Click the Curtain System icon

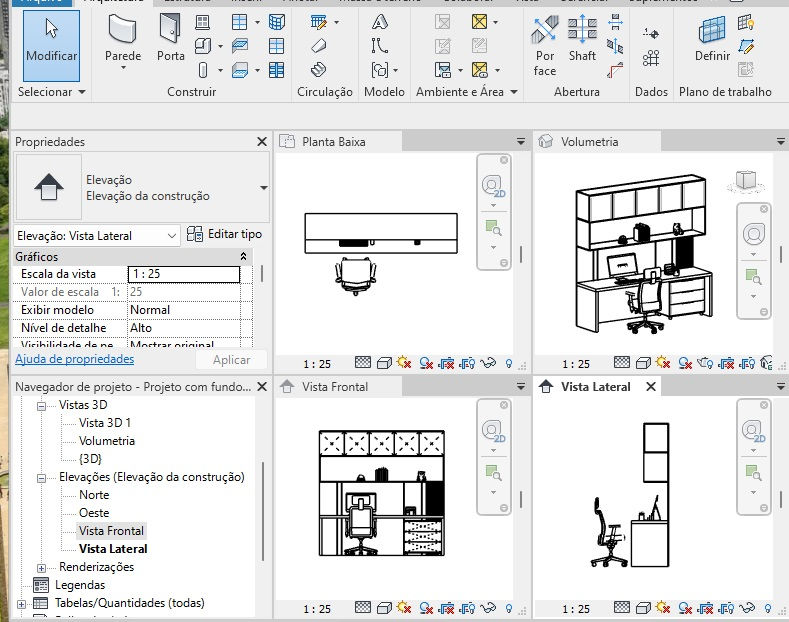point(276,22)
